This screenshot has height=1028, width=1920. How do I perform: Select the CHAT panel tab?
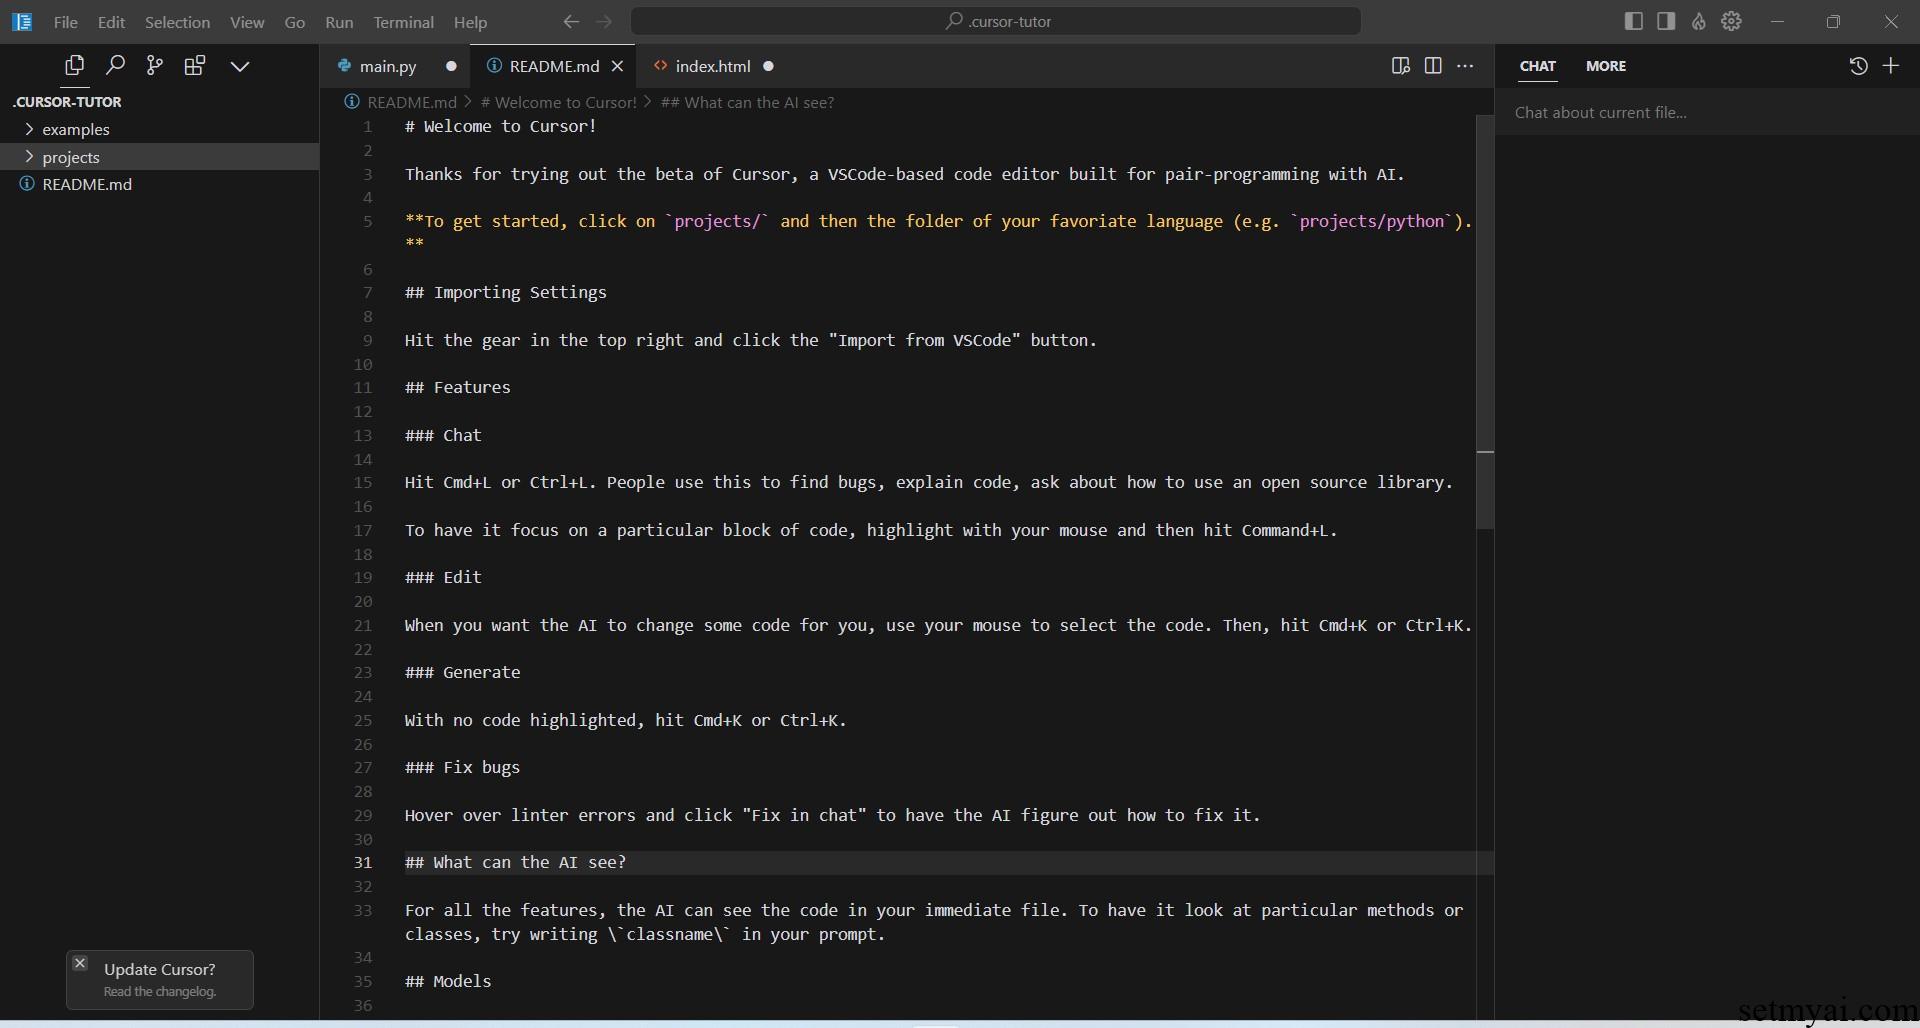[1538, 66]
